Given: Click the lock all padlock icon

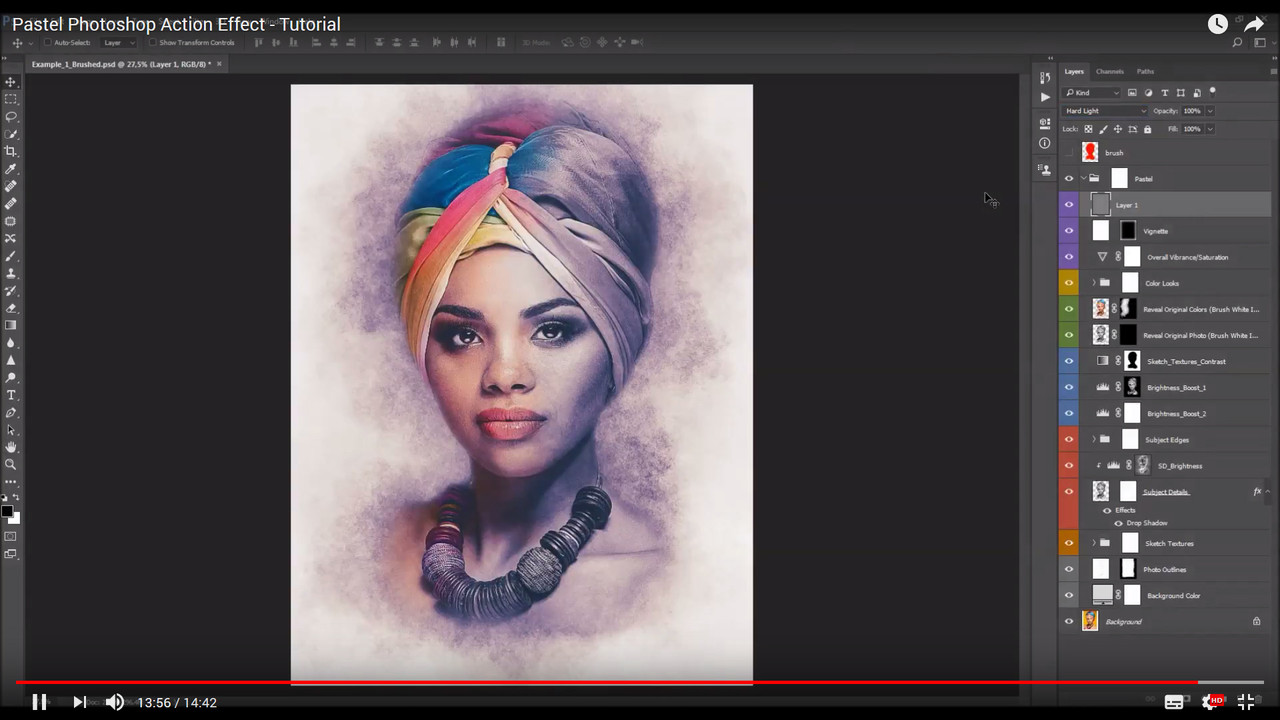Looking at the screenshot, I should tap(1147, 129).
